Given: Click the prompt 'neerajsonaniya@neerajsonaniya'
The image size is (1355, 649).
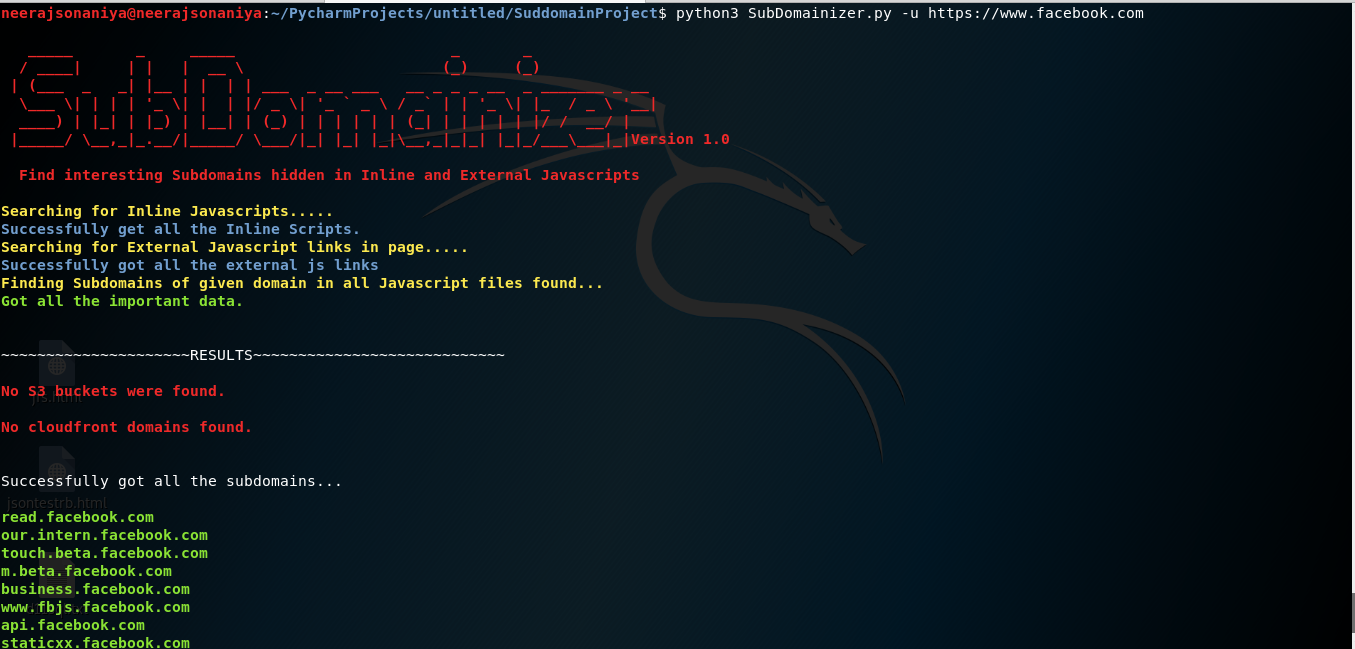Looking at the screenshot, I should tap(131, 13).
